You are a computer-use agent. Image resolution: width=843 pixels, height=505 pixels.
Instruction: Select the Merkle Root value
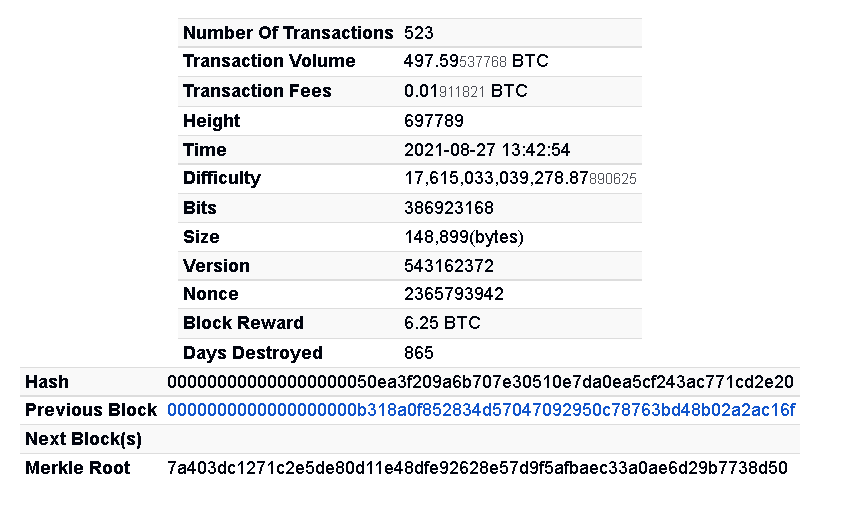[x=477, y=468]
